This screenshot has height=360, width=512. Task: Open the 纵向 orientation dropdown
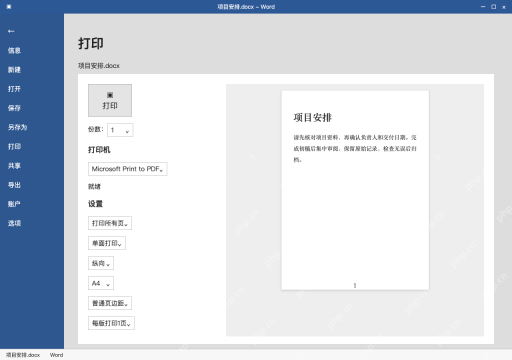tap(101, 263)
